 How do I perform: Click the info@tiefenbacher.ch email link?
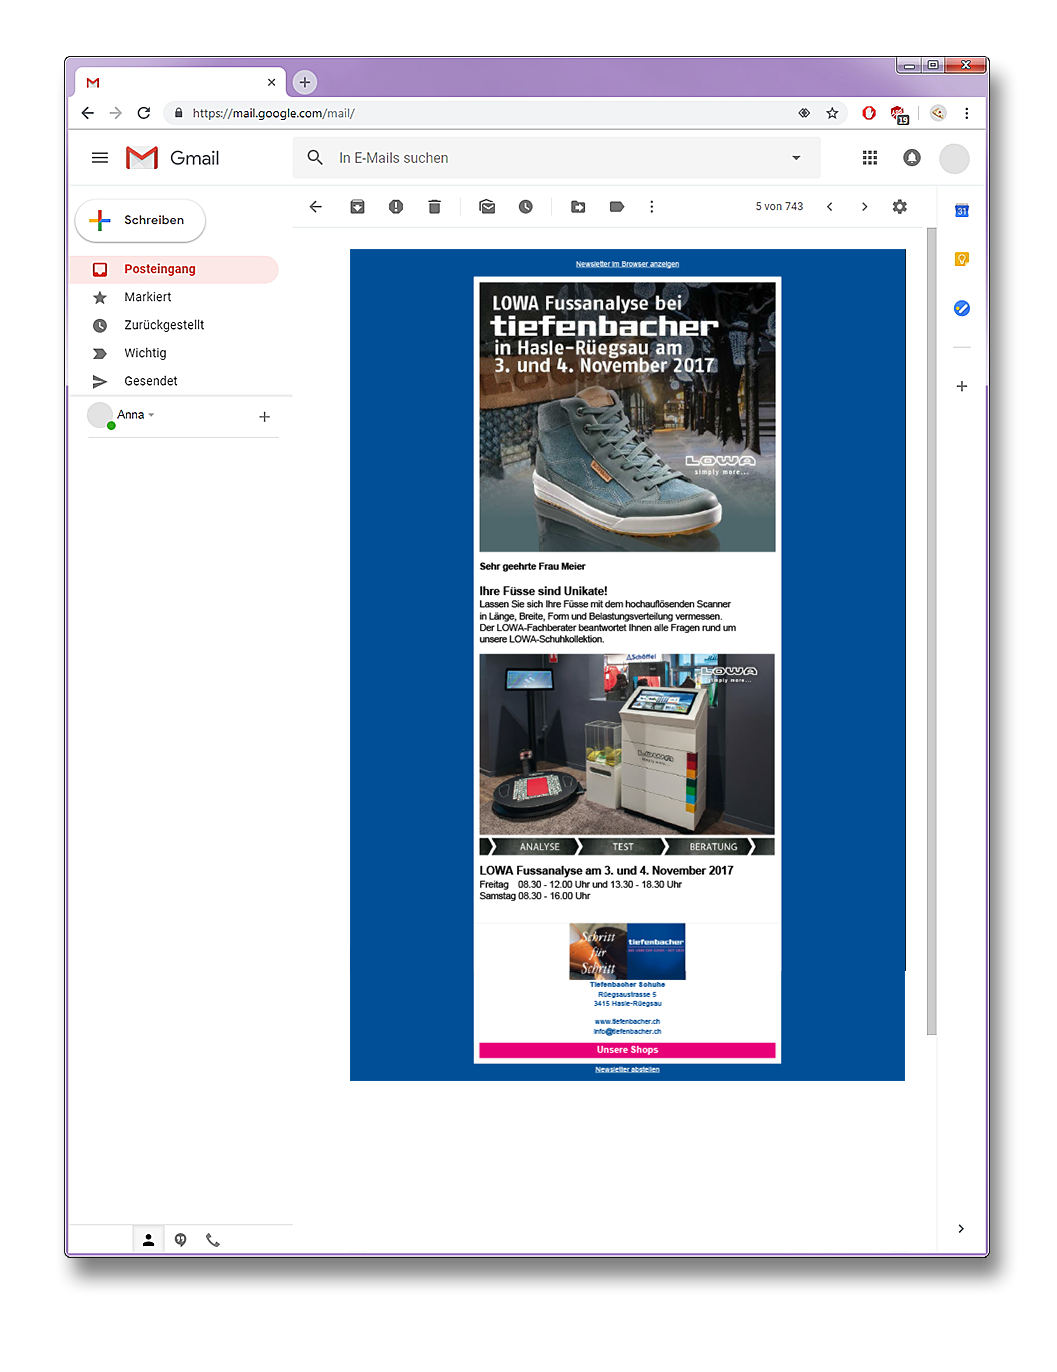[627, 1031]
